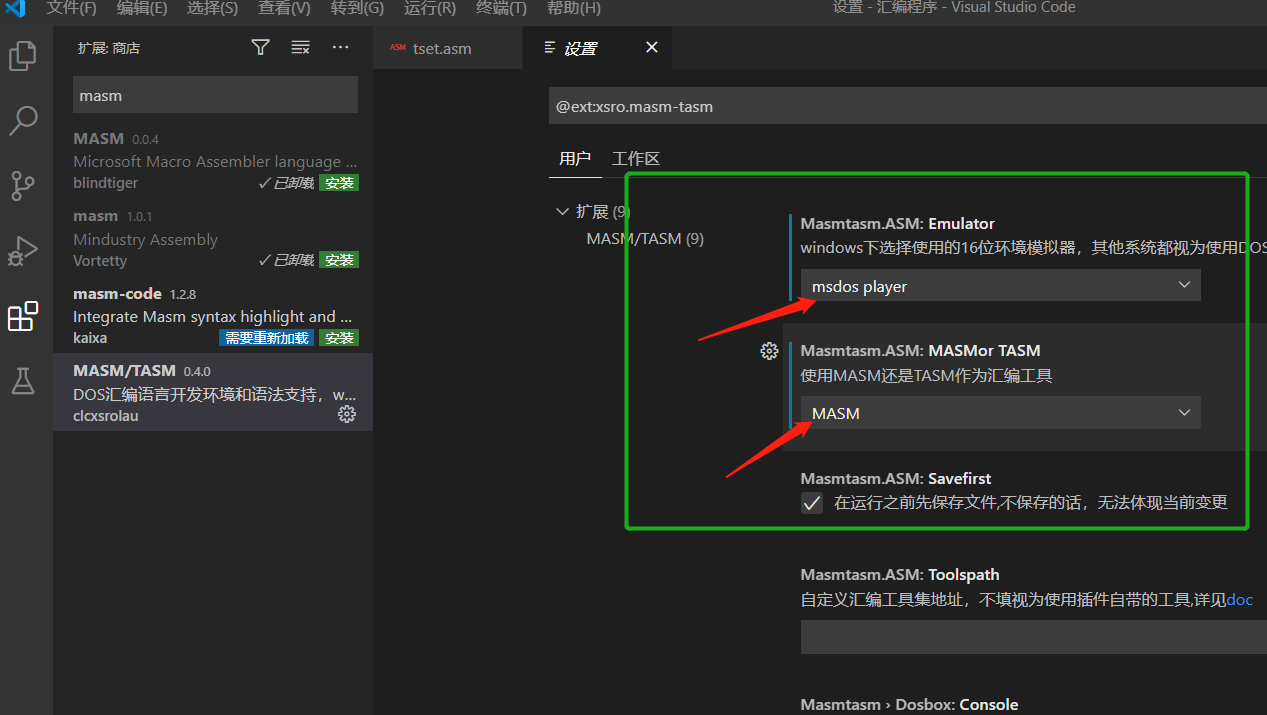Screen dimensions: 1267x715
Task: Close the 设置 settings tab
Action: (x=652, y=47)
